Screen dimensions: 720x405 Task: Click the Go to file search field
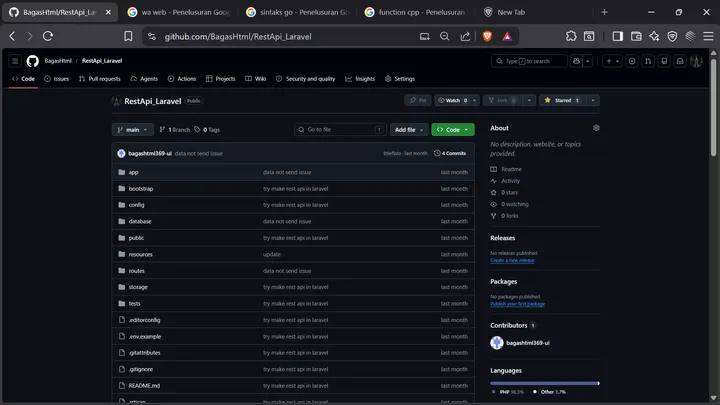coord(340,130)
